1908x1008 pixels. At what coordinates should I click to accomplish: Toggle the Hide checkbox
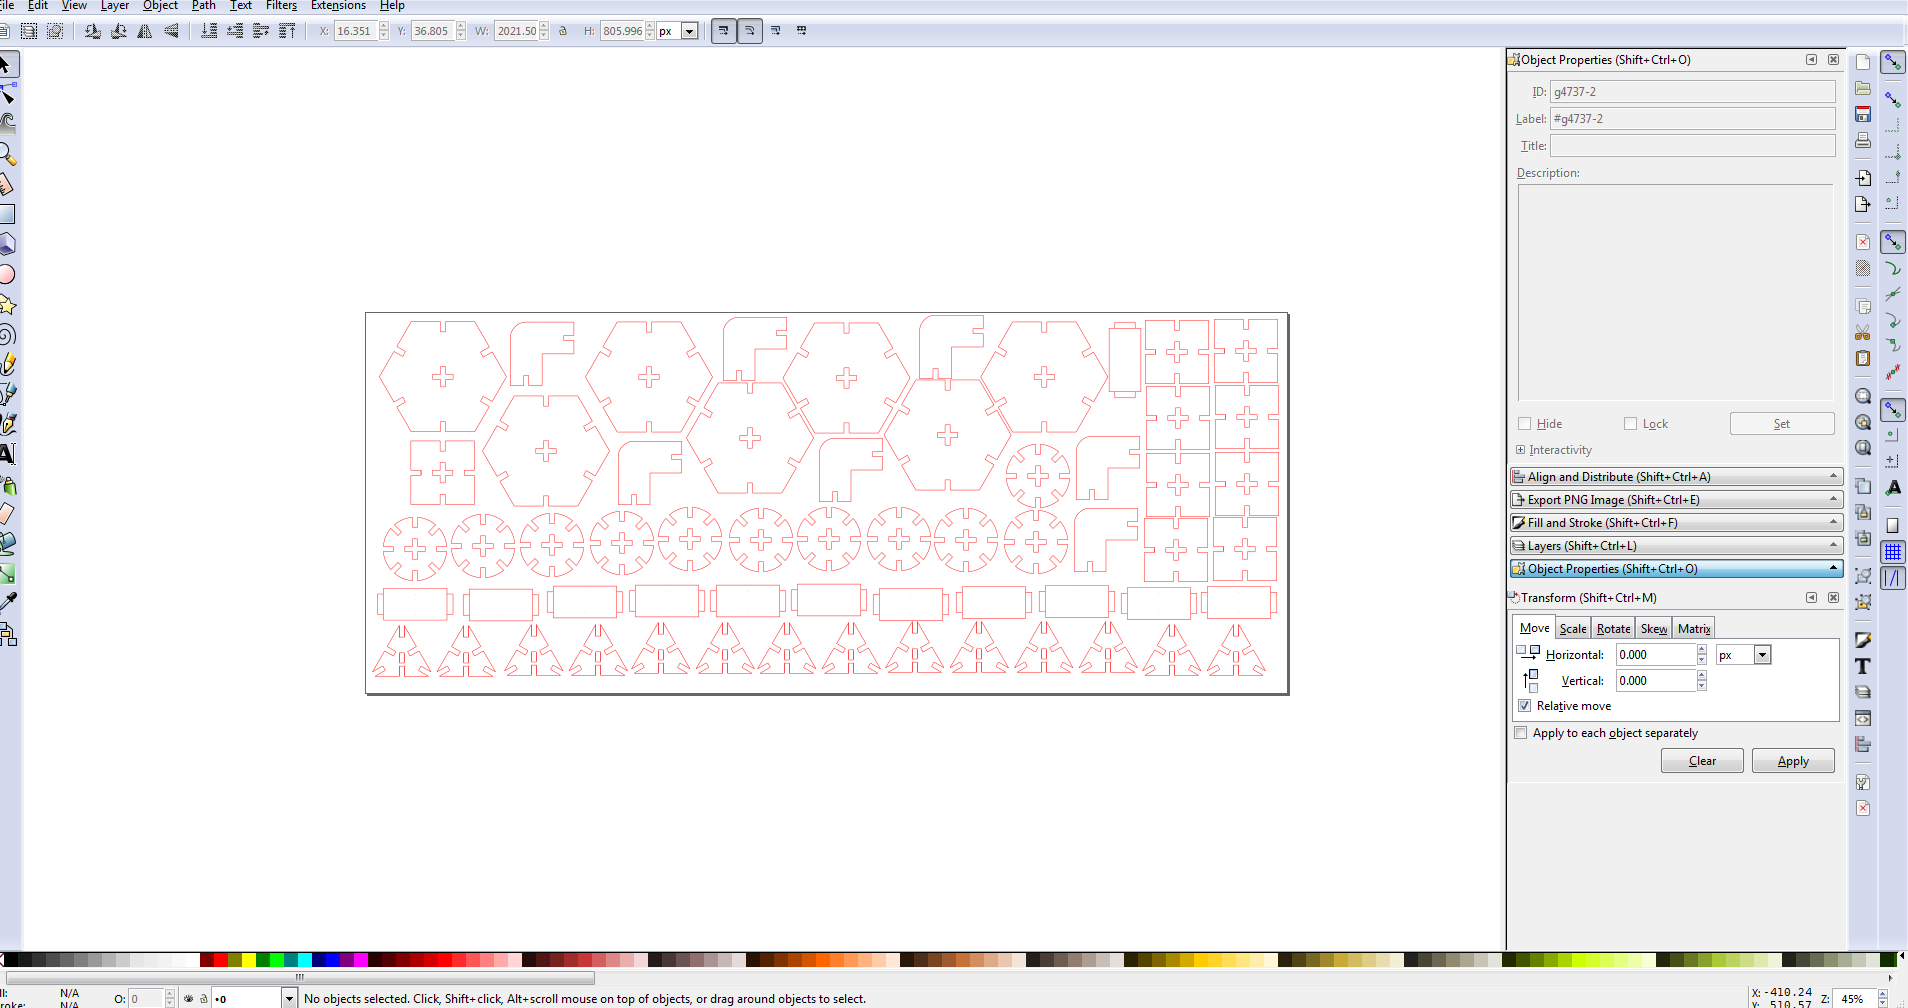pyautogui.click(x=1525, y=424)
